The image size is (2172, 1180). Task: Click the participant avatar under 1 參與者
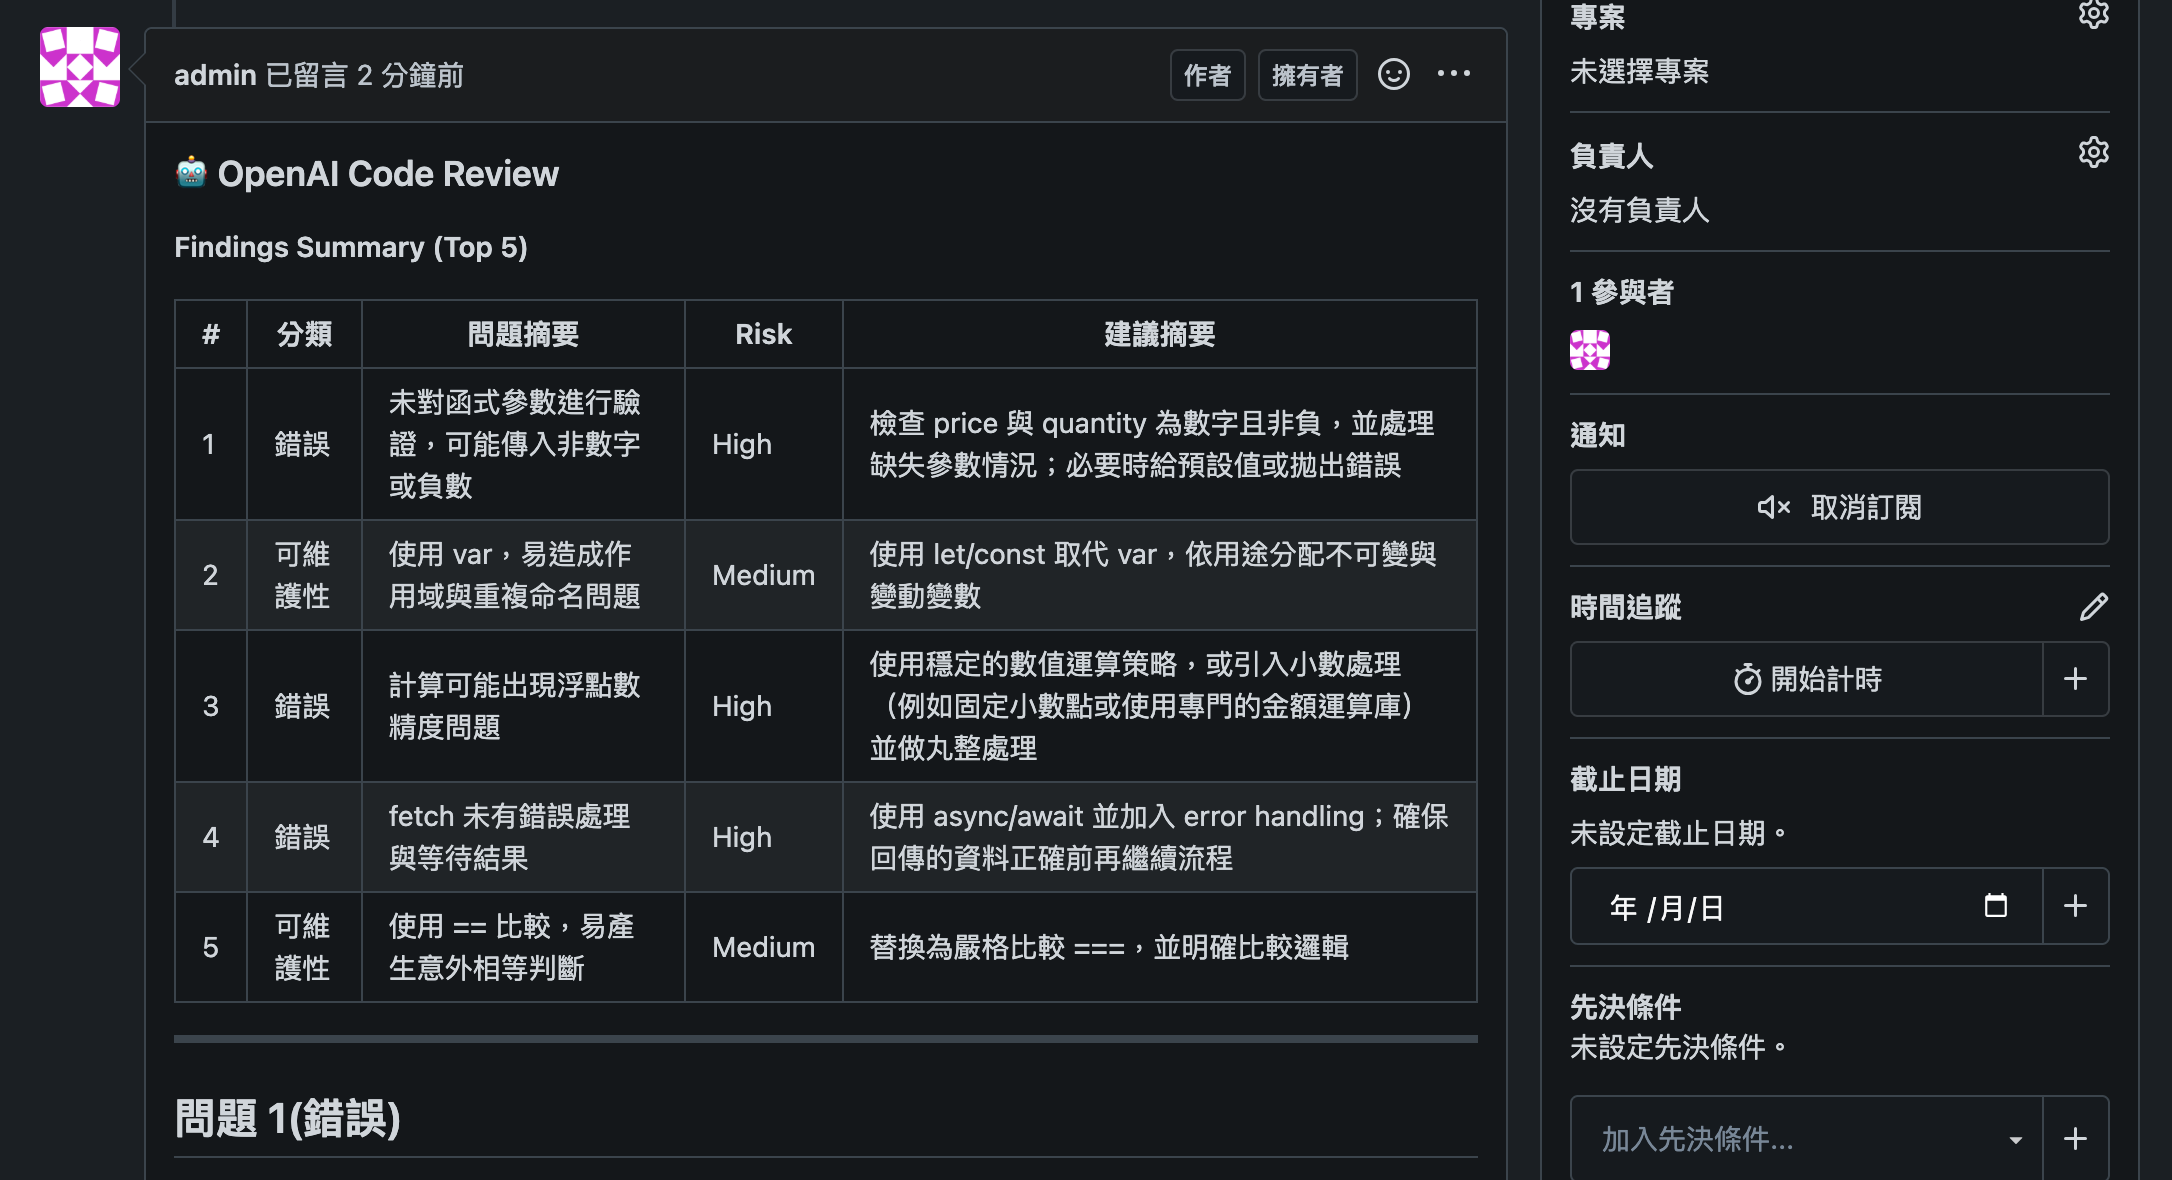(1589, 352)
